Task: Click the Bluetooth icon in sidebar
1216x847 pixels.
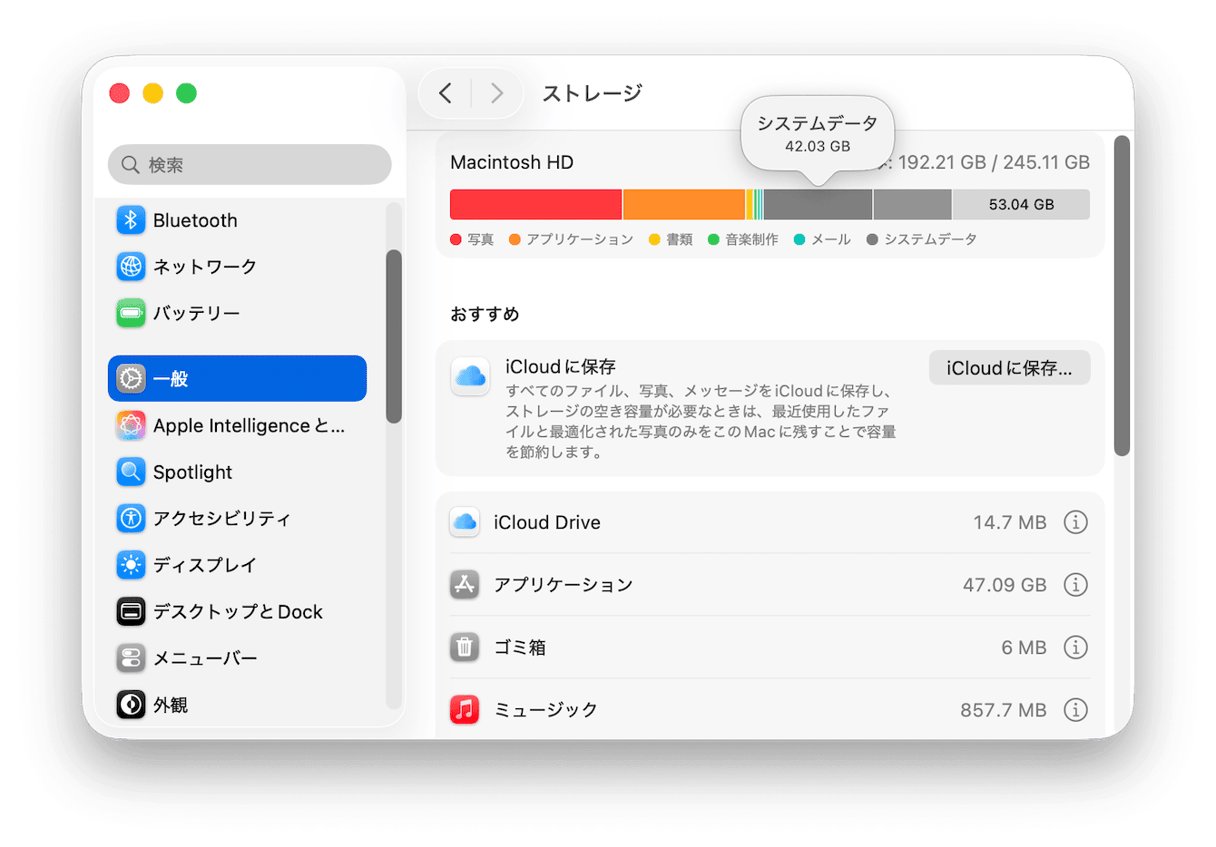Action: (x=130, y=220)
